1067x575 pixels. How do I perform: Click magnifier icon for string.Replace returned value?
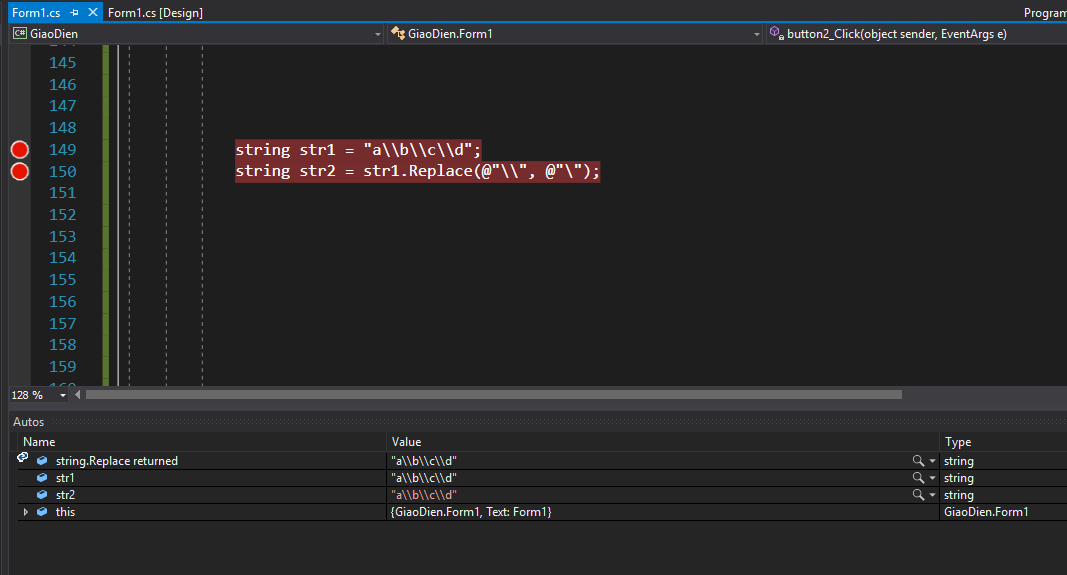coord(918,461)
